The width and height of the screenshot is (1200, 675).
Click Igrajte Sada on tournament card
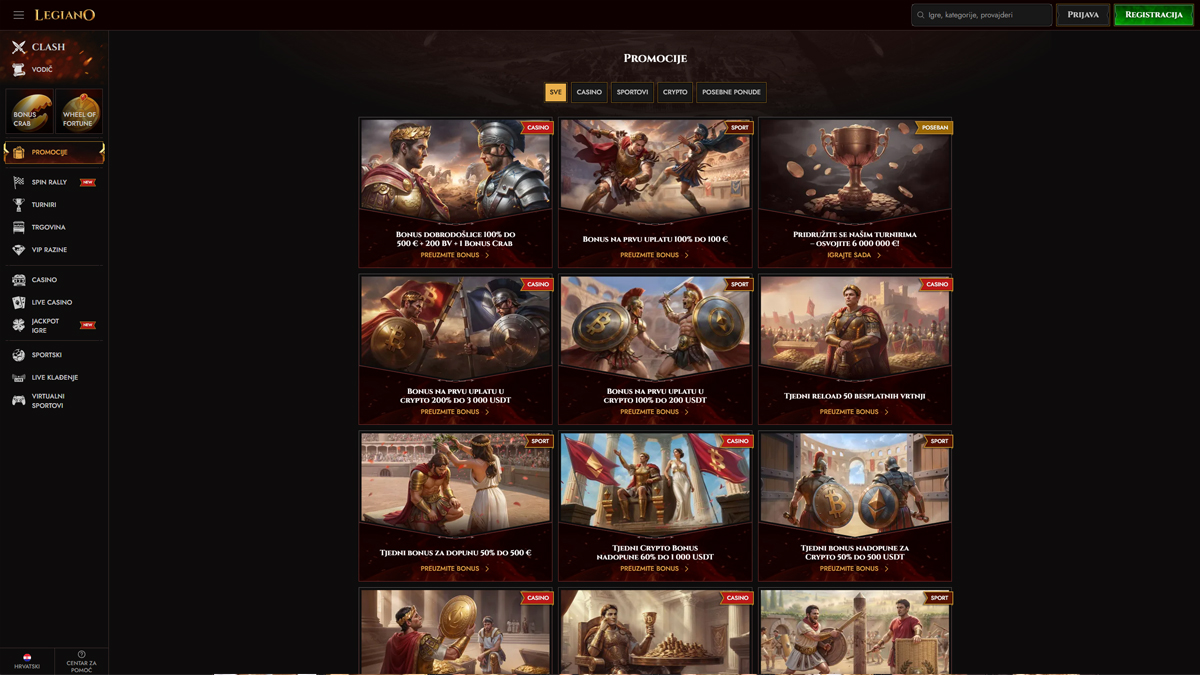(854, 255)
